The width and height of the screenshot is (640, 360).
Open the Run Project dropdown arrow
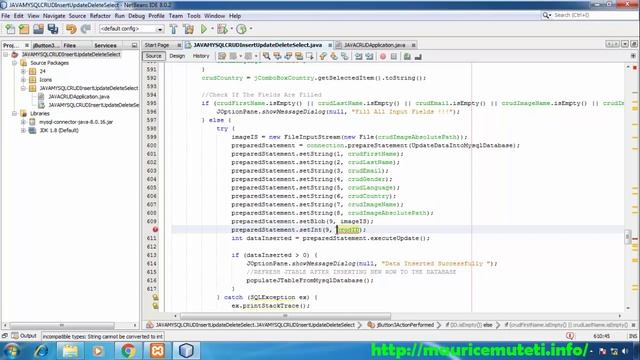pyautogui.click(x=212, y=29)
